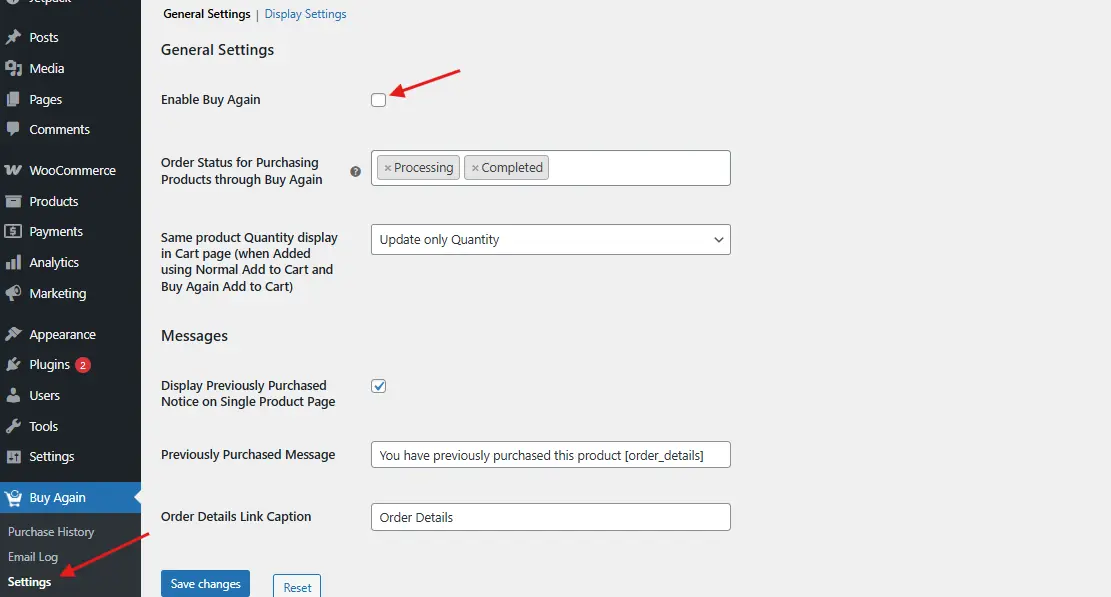Image resolution: width=1111 pixels, height=597 pixels.
Task: Click the Analytics bar chart icon
Action: [13, 262]
